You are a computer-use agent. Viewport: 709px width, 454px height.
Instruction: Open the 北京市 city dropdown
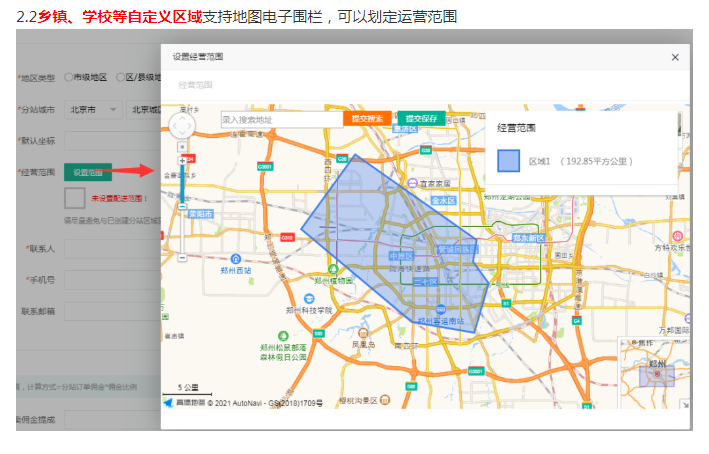click(93, 109)
